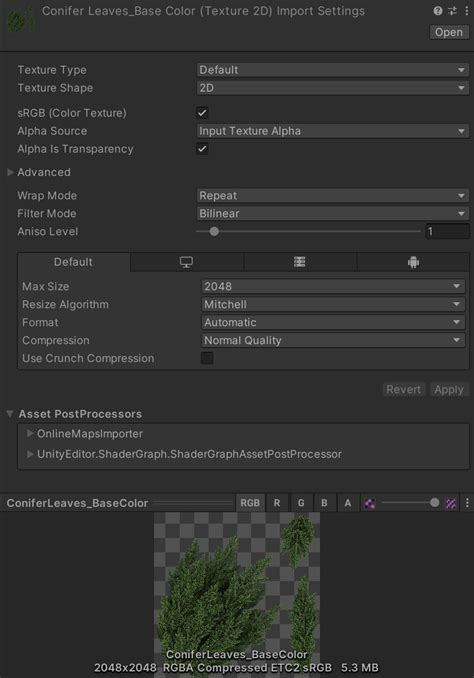Viewport: 474px width, 678px height.
Task: Open the Inspector header three-dot menu
Action: pyautogui.click(x=467, y=11)
